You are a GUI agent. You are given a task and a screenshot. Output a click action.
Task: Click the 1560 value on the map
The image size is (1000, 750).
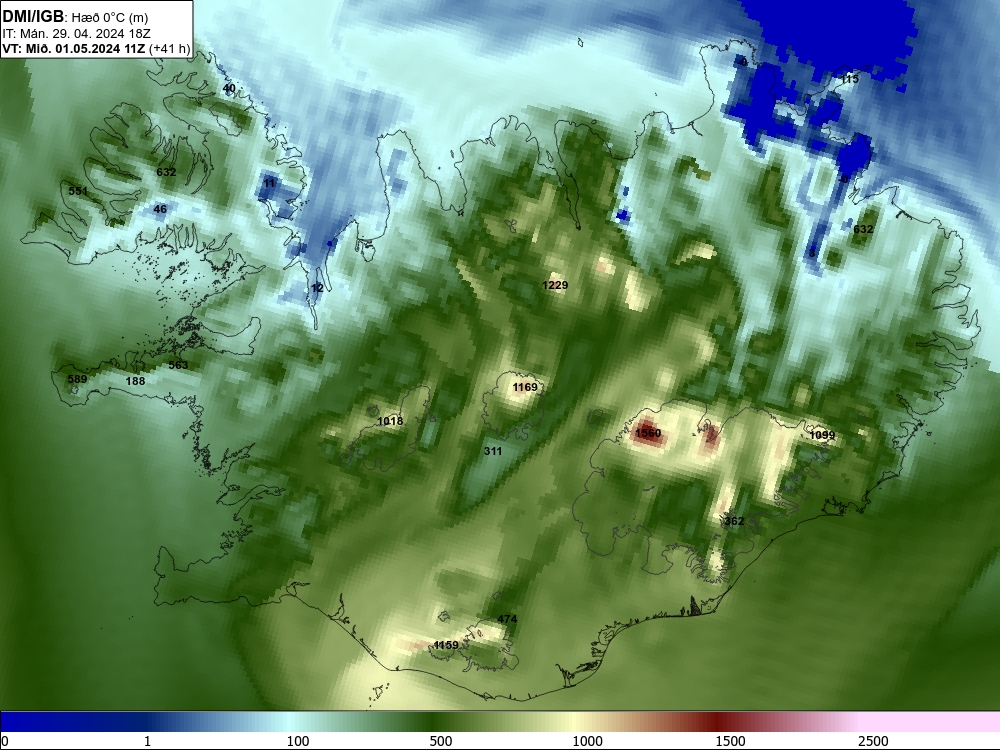coord(648,434)
